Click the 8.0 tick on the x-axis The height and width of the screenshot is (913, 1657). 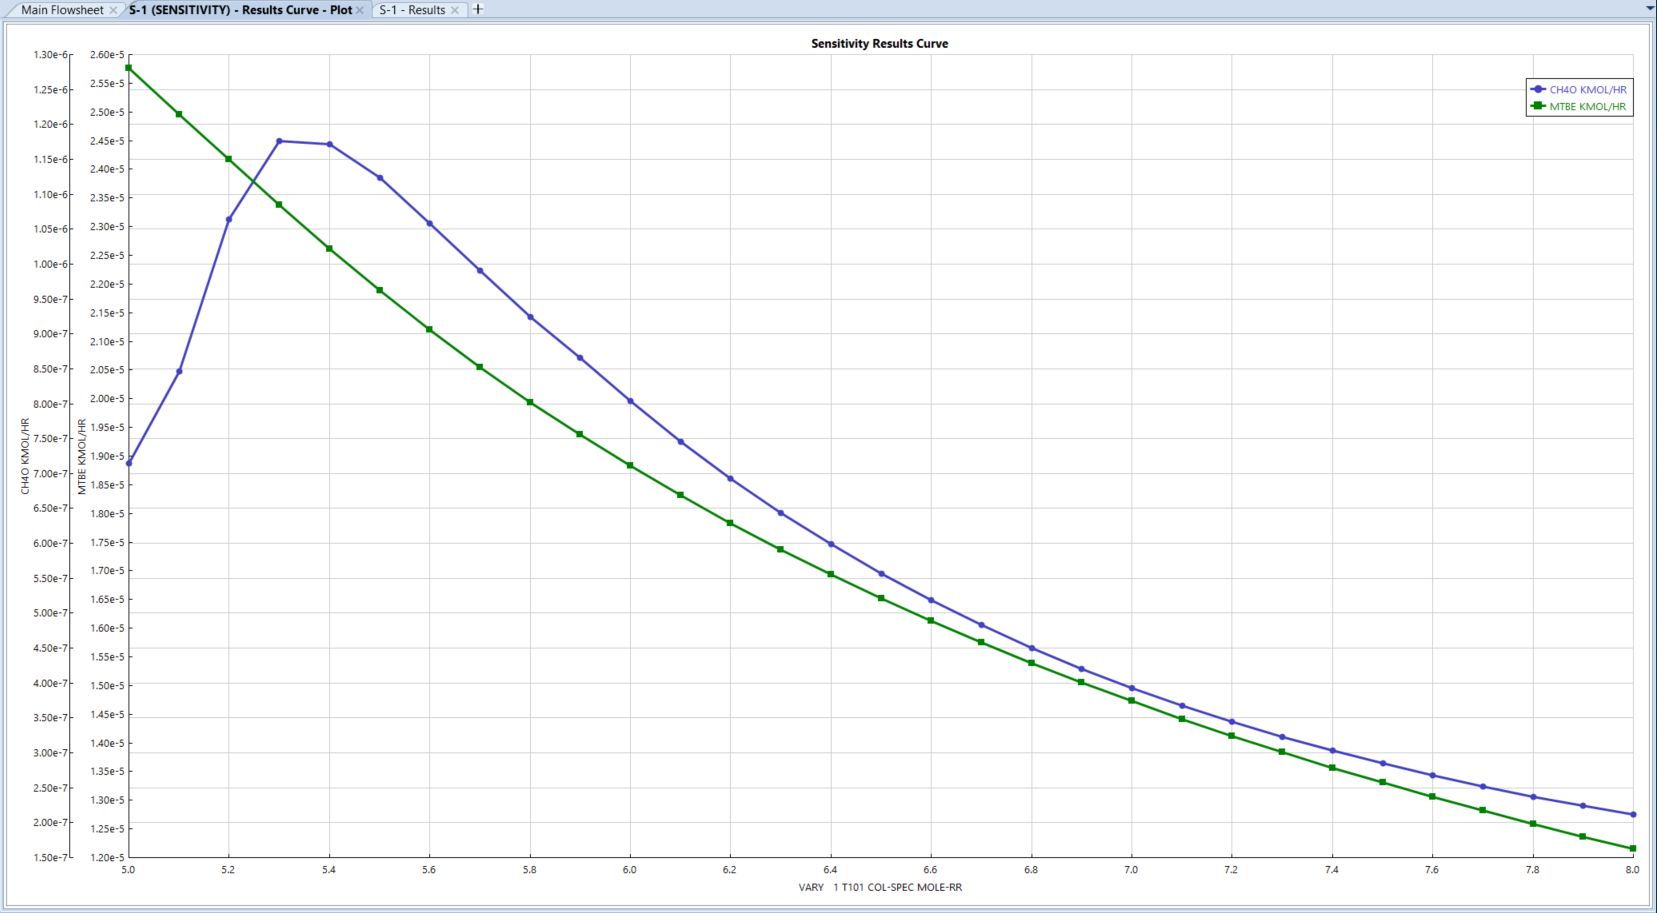1632,870
